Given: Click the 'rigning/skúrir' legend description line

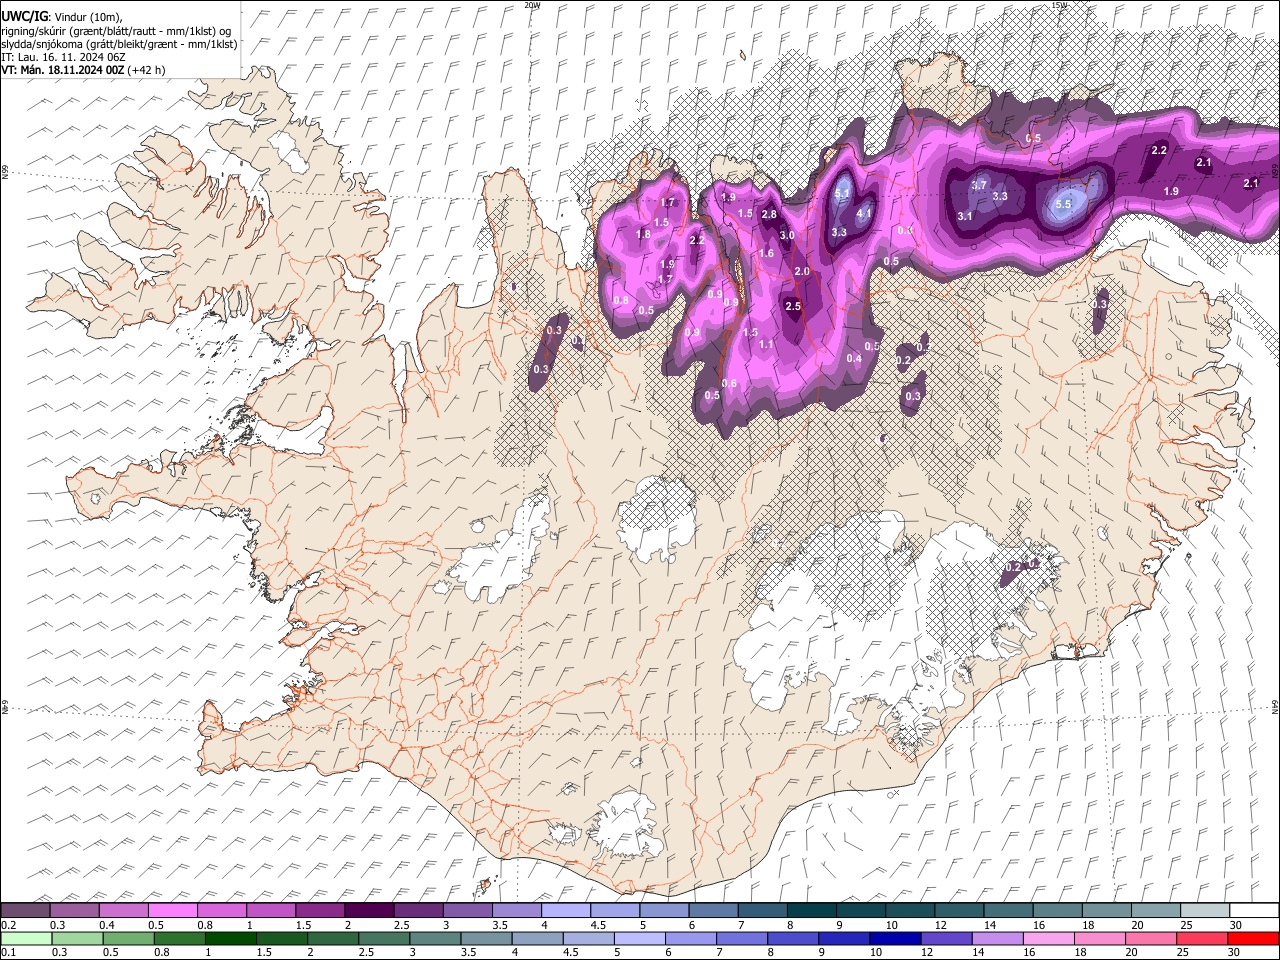Looking at the screenshot, I should [116, 31].
